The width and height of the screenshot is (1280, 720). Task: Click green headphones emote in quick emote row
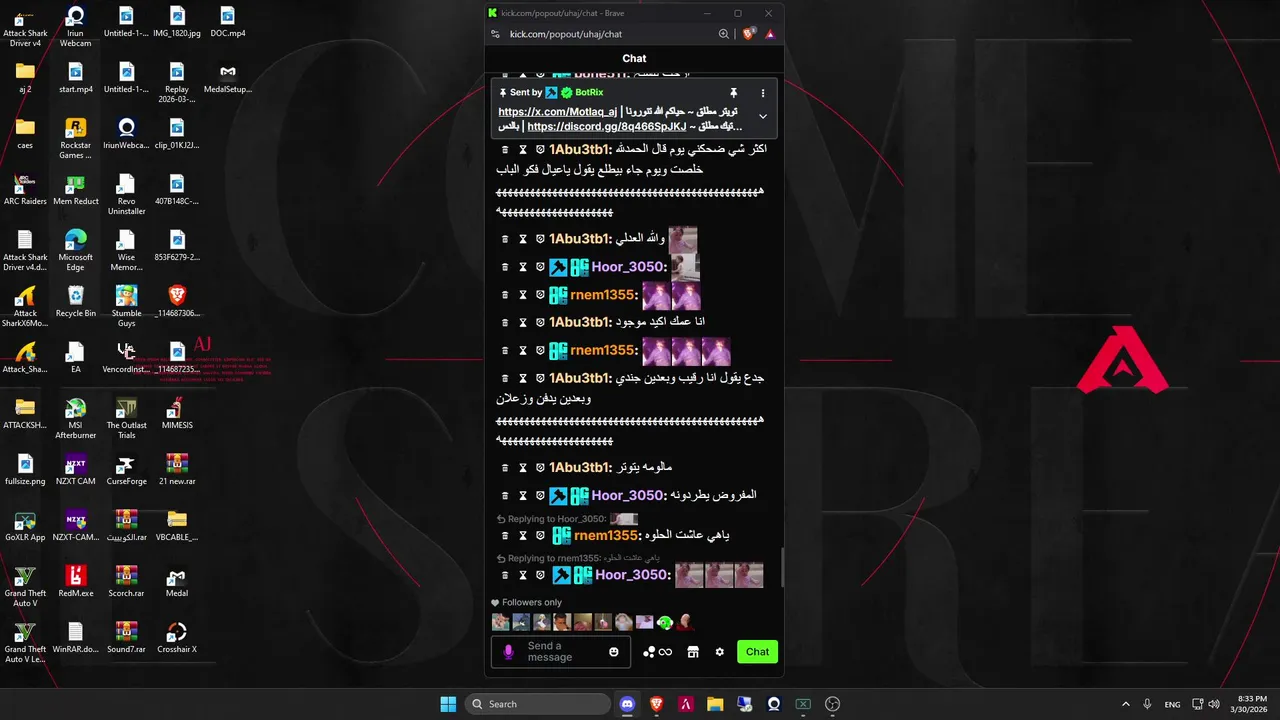(x=665, y=622)
